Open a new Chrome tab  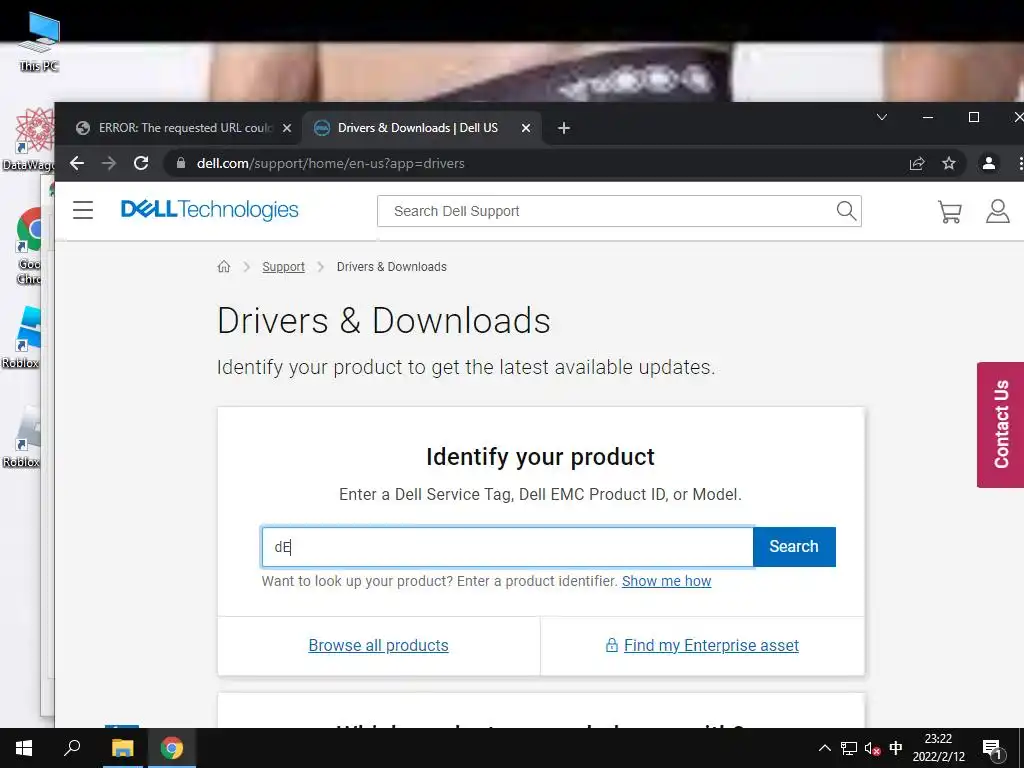click(x=564, y=128)
